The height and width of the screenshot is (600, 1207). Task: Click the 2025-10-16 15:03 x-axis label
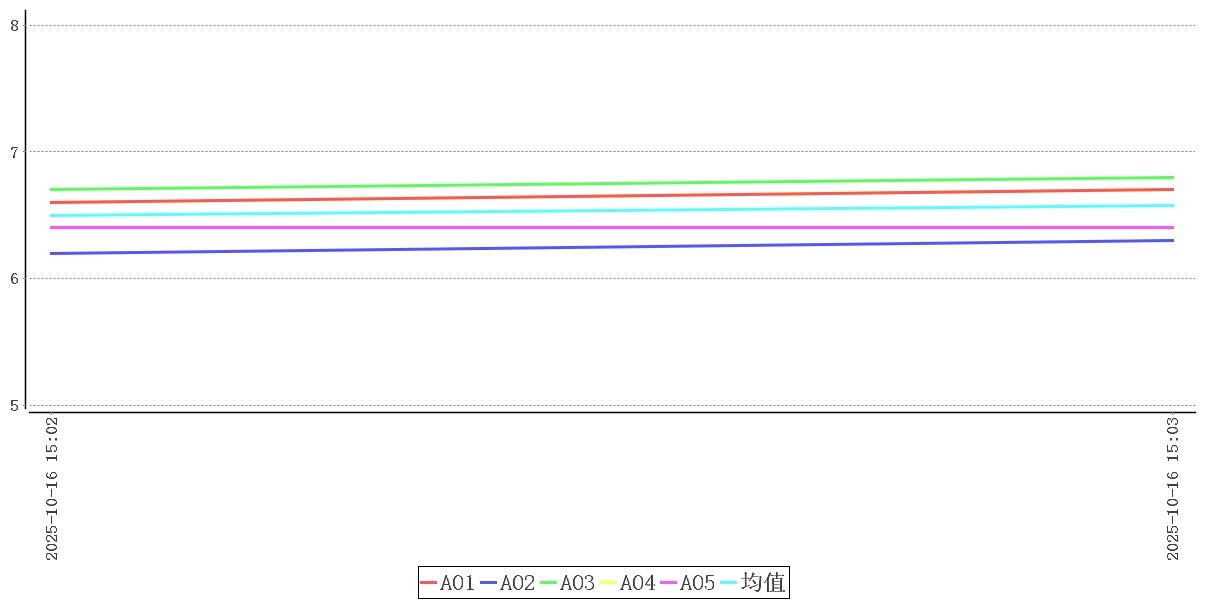(1174, 489)
